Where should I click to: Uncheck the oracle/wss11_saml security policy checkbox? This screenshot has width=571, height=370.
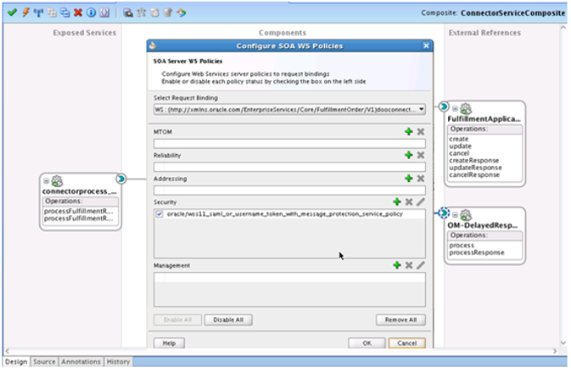[x=160, y=214]
